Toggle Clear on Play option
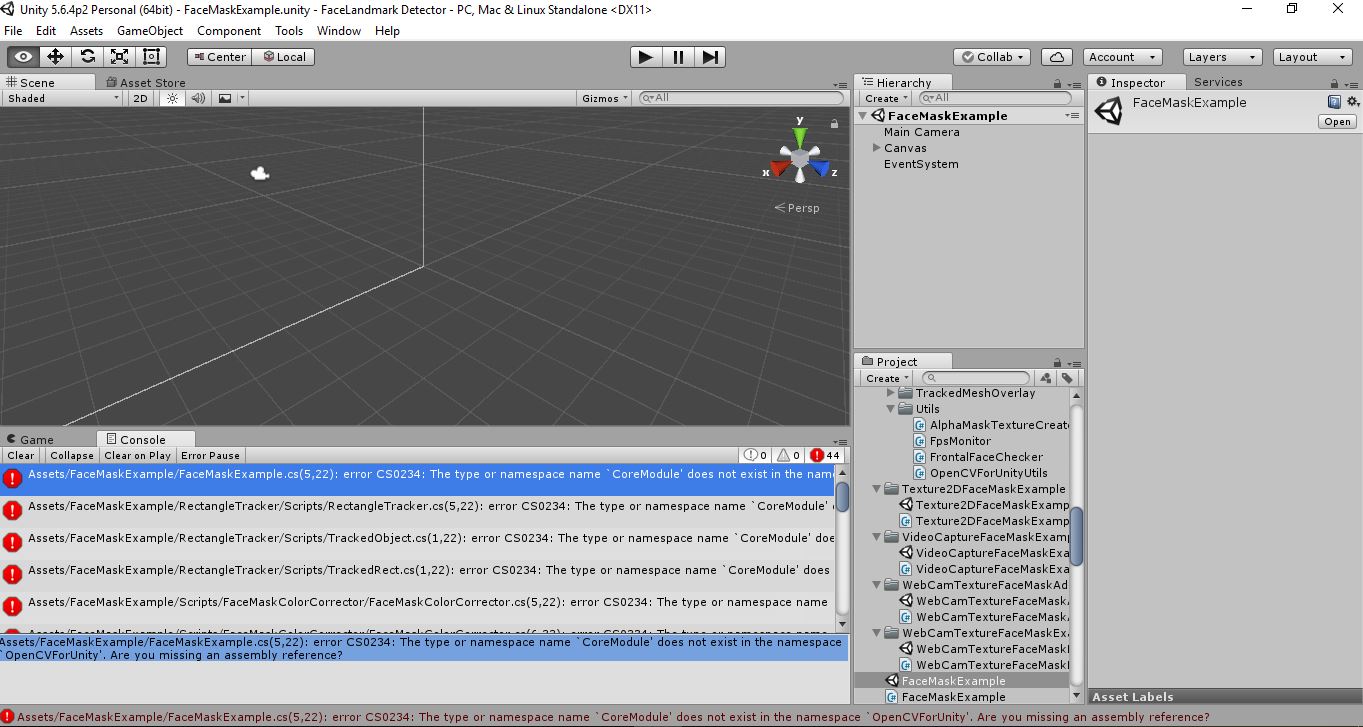This screenshot has height=727, width=1363. (138, 455)
